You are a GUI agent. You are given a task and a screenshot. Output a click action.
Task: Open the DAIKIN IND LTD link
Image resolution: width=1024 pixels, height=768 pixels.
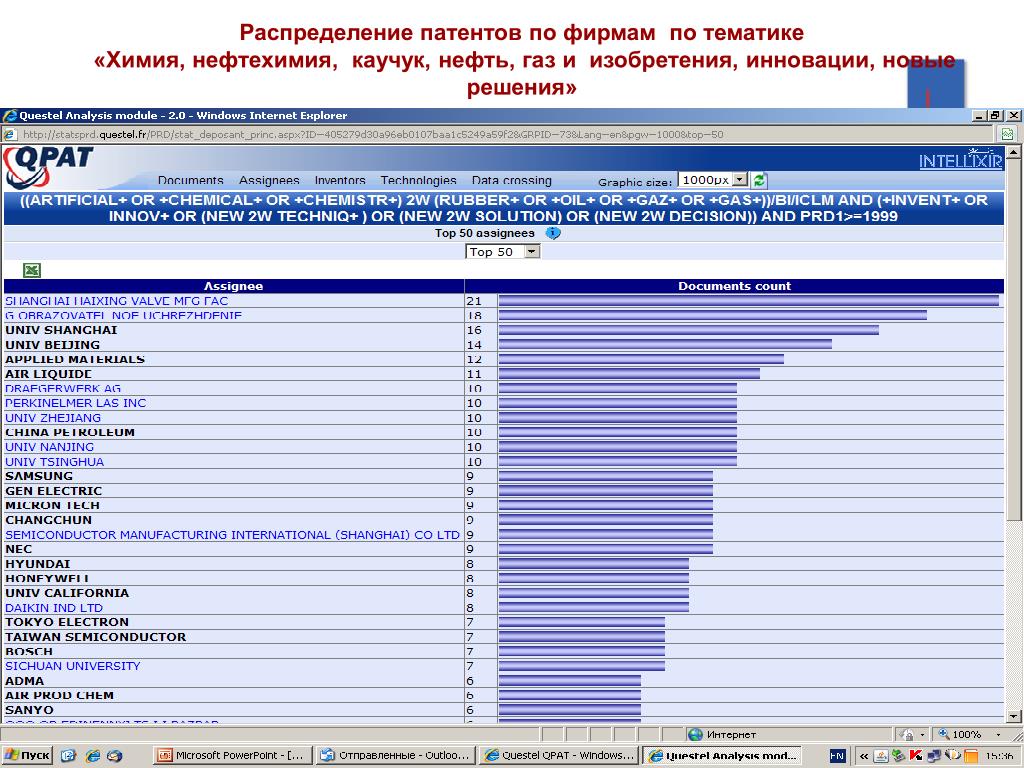pyautogui.click(x=54, y=608)
